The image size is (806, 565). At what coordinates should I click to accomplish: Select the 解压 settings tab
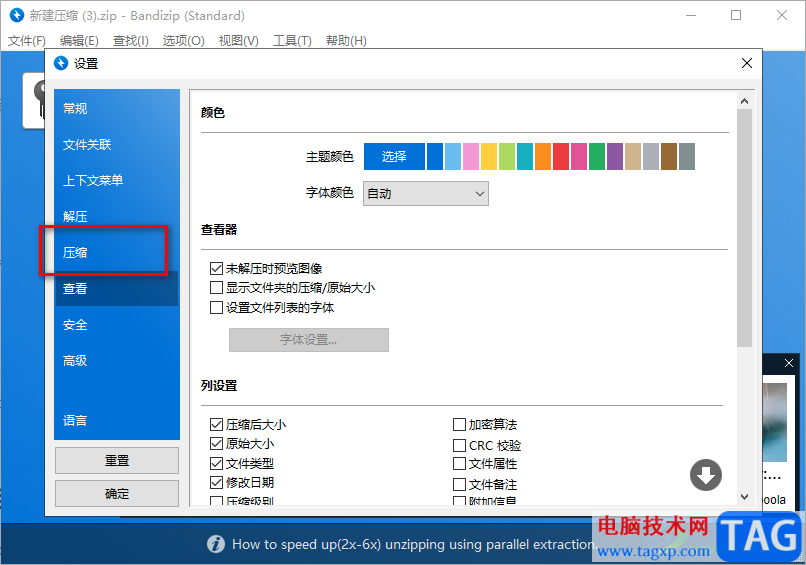pos(117,216)
